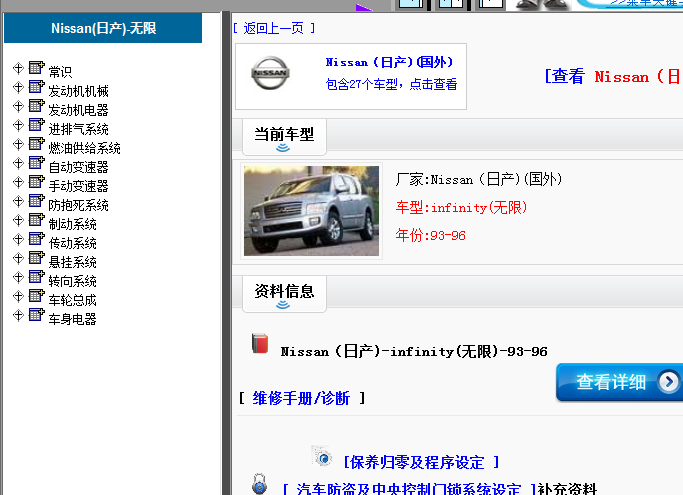683x495 pixels.
Task: Click the table icon beside 自动变速器
Action: point(37,163)
